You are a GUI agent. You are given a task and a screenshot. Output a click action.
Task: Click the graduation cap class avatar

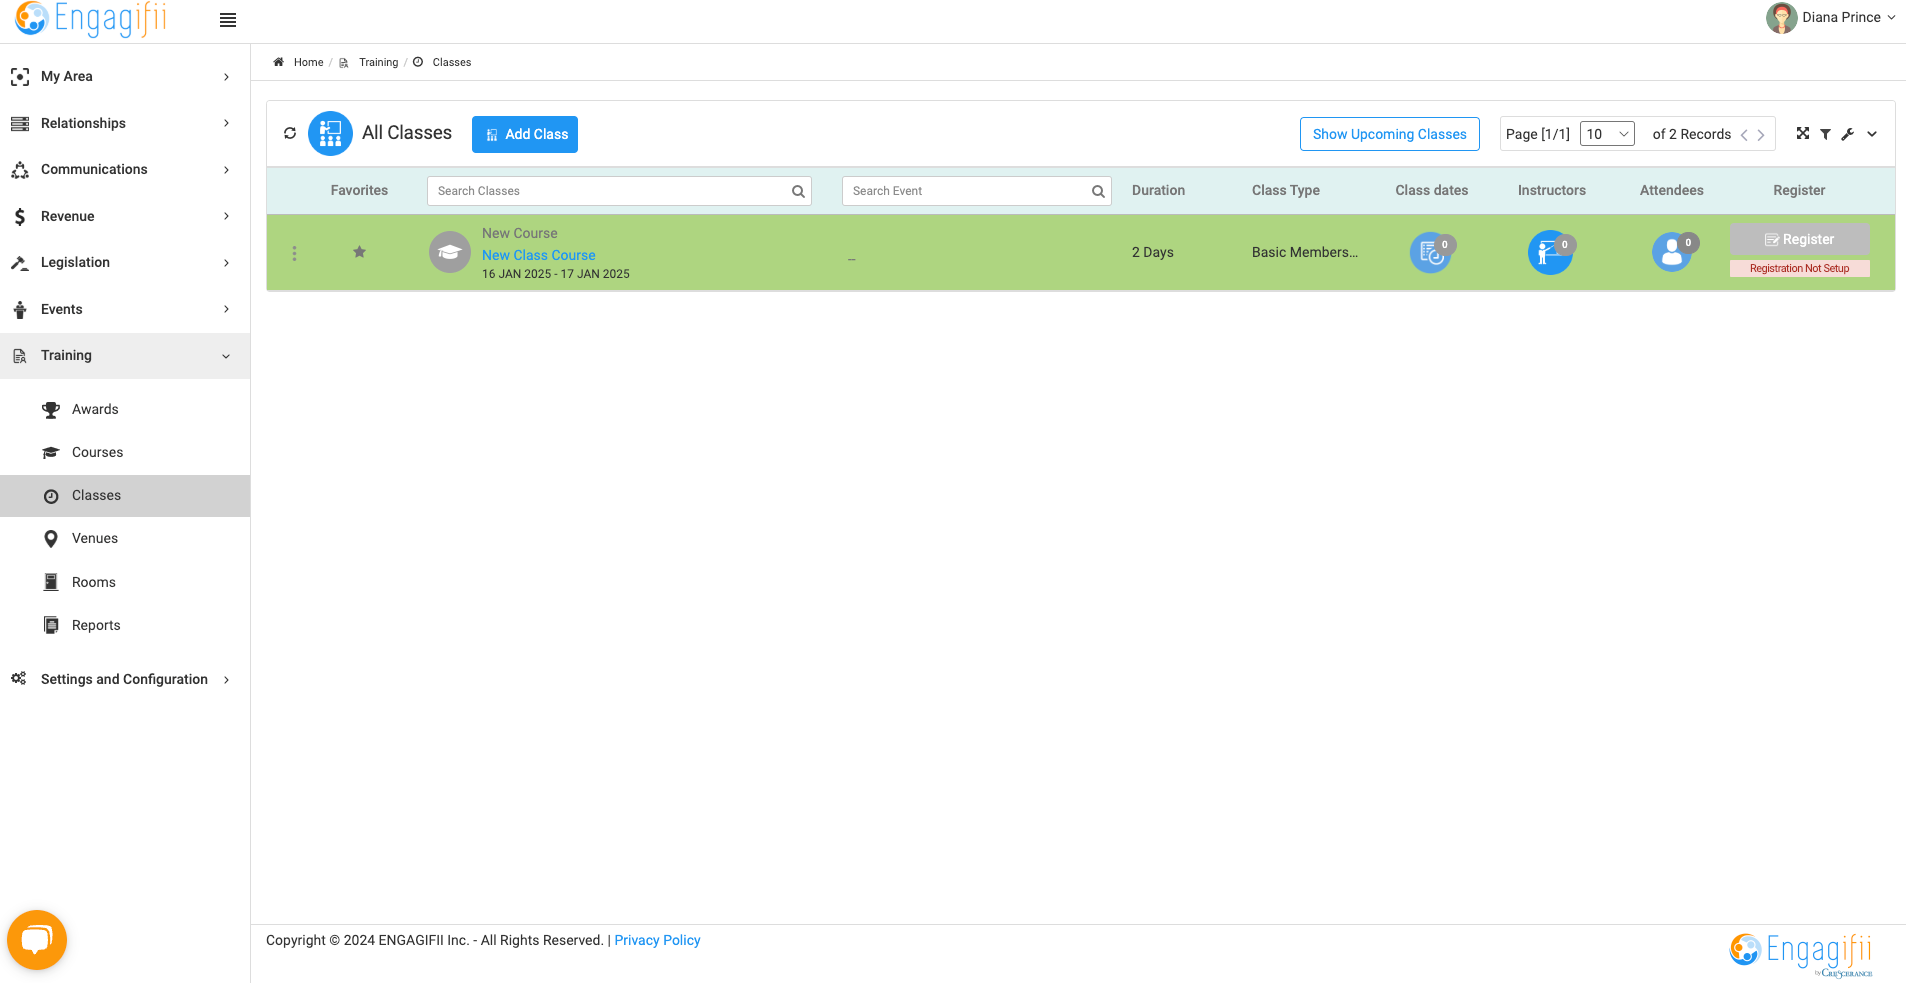450,252
